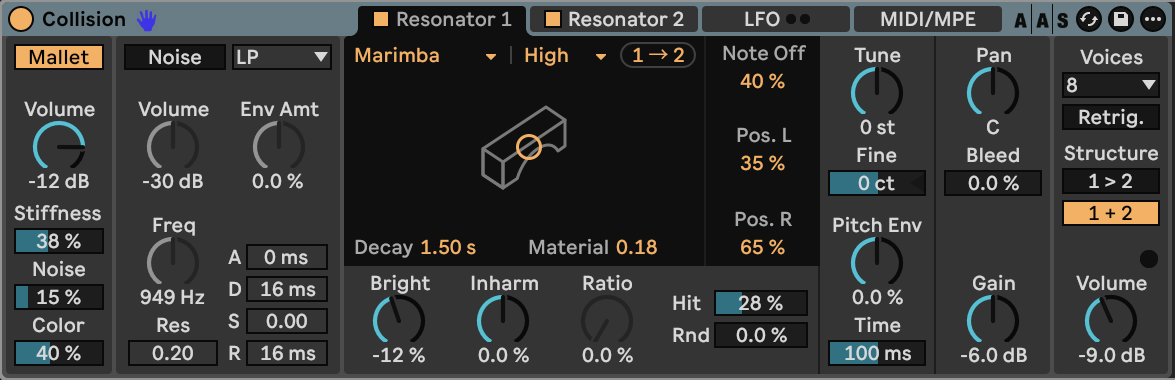The image size is (1175, 380).
Task: Select the 1 > 2 structure
Action: pyautogui.click(x=1111, y=181)
